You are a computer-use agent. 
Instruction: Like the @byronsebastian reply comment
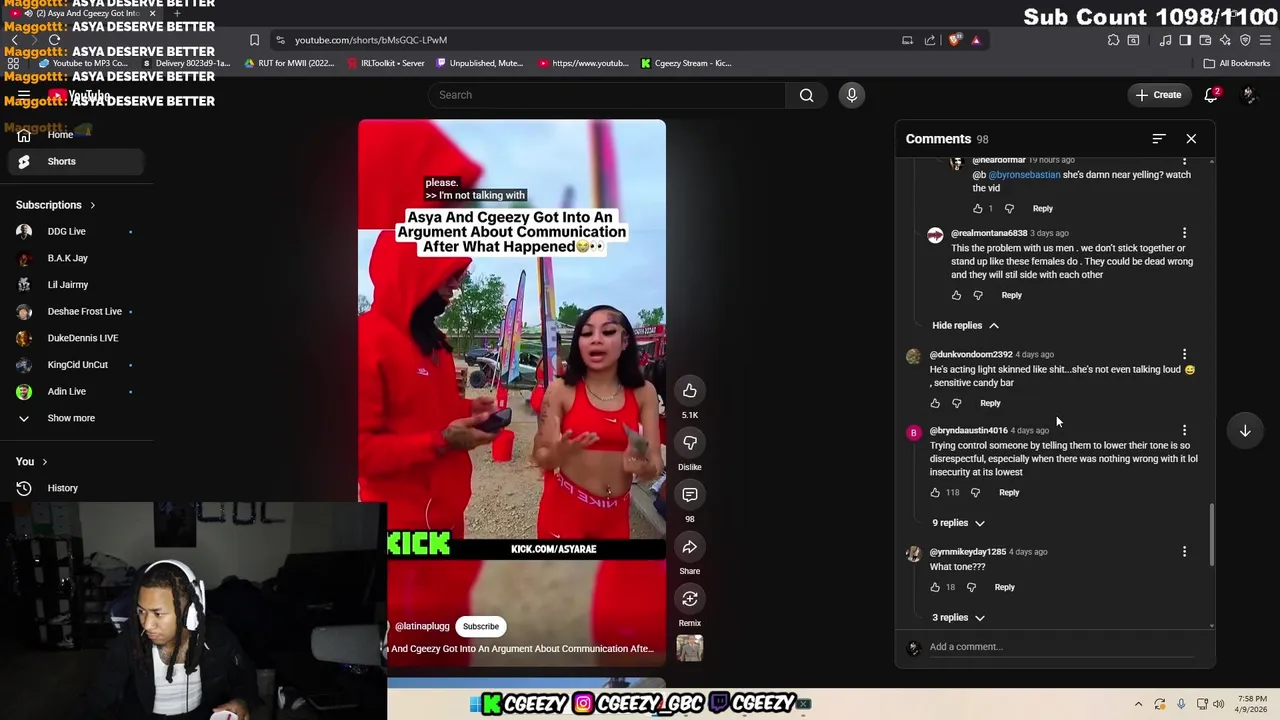(x=977, y=208)
